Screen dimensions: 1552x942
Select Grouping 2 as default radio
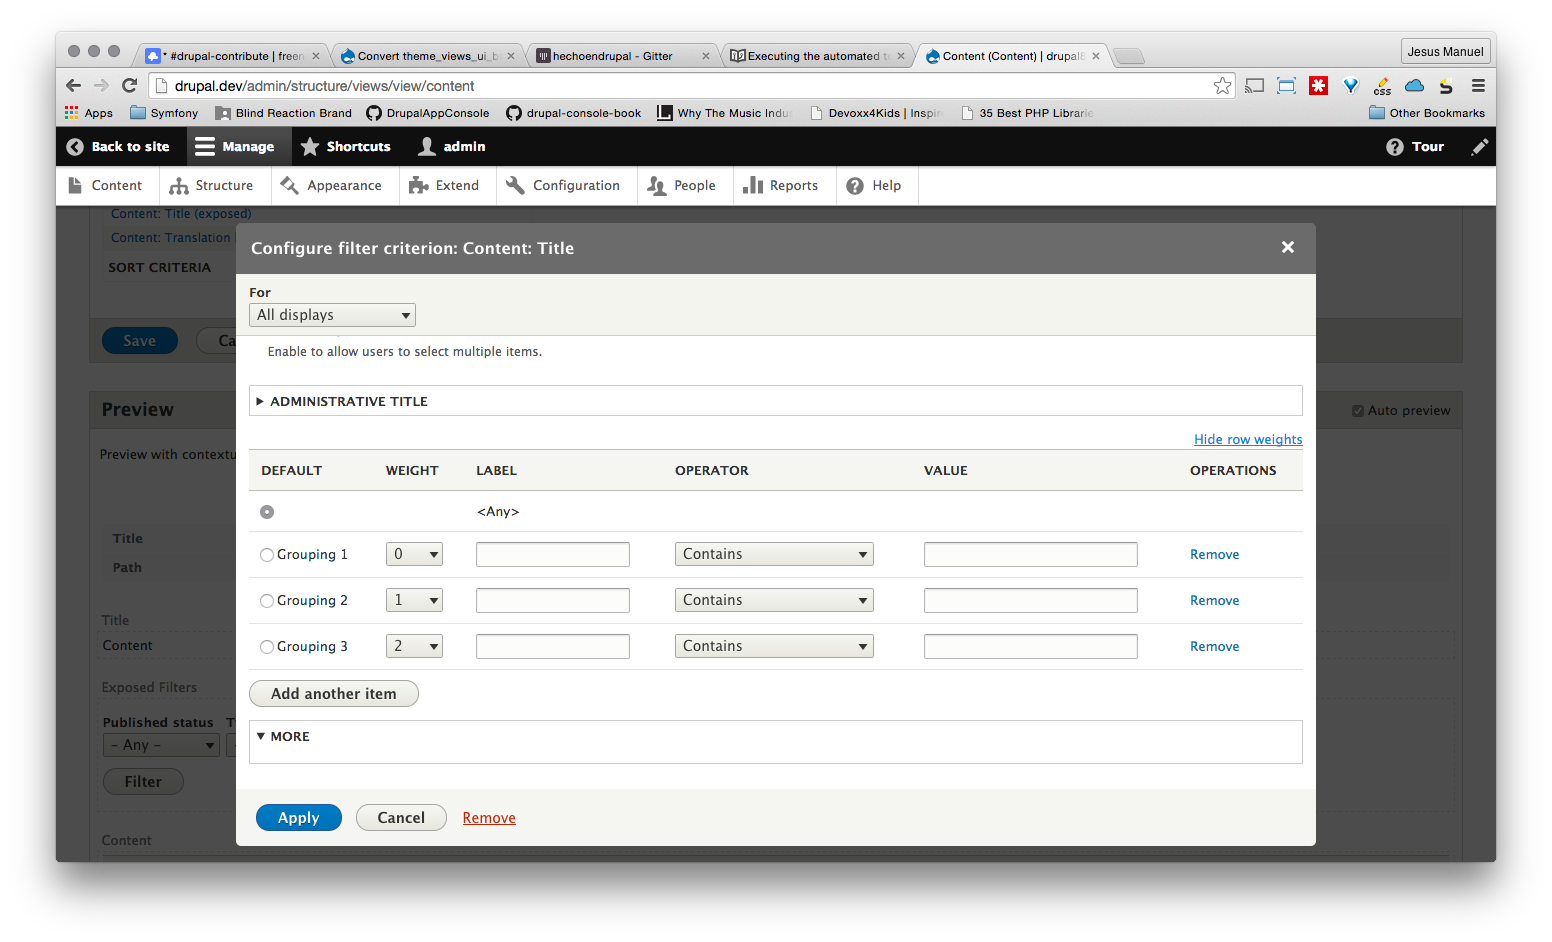(x=267, y=601)
